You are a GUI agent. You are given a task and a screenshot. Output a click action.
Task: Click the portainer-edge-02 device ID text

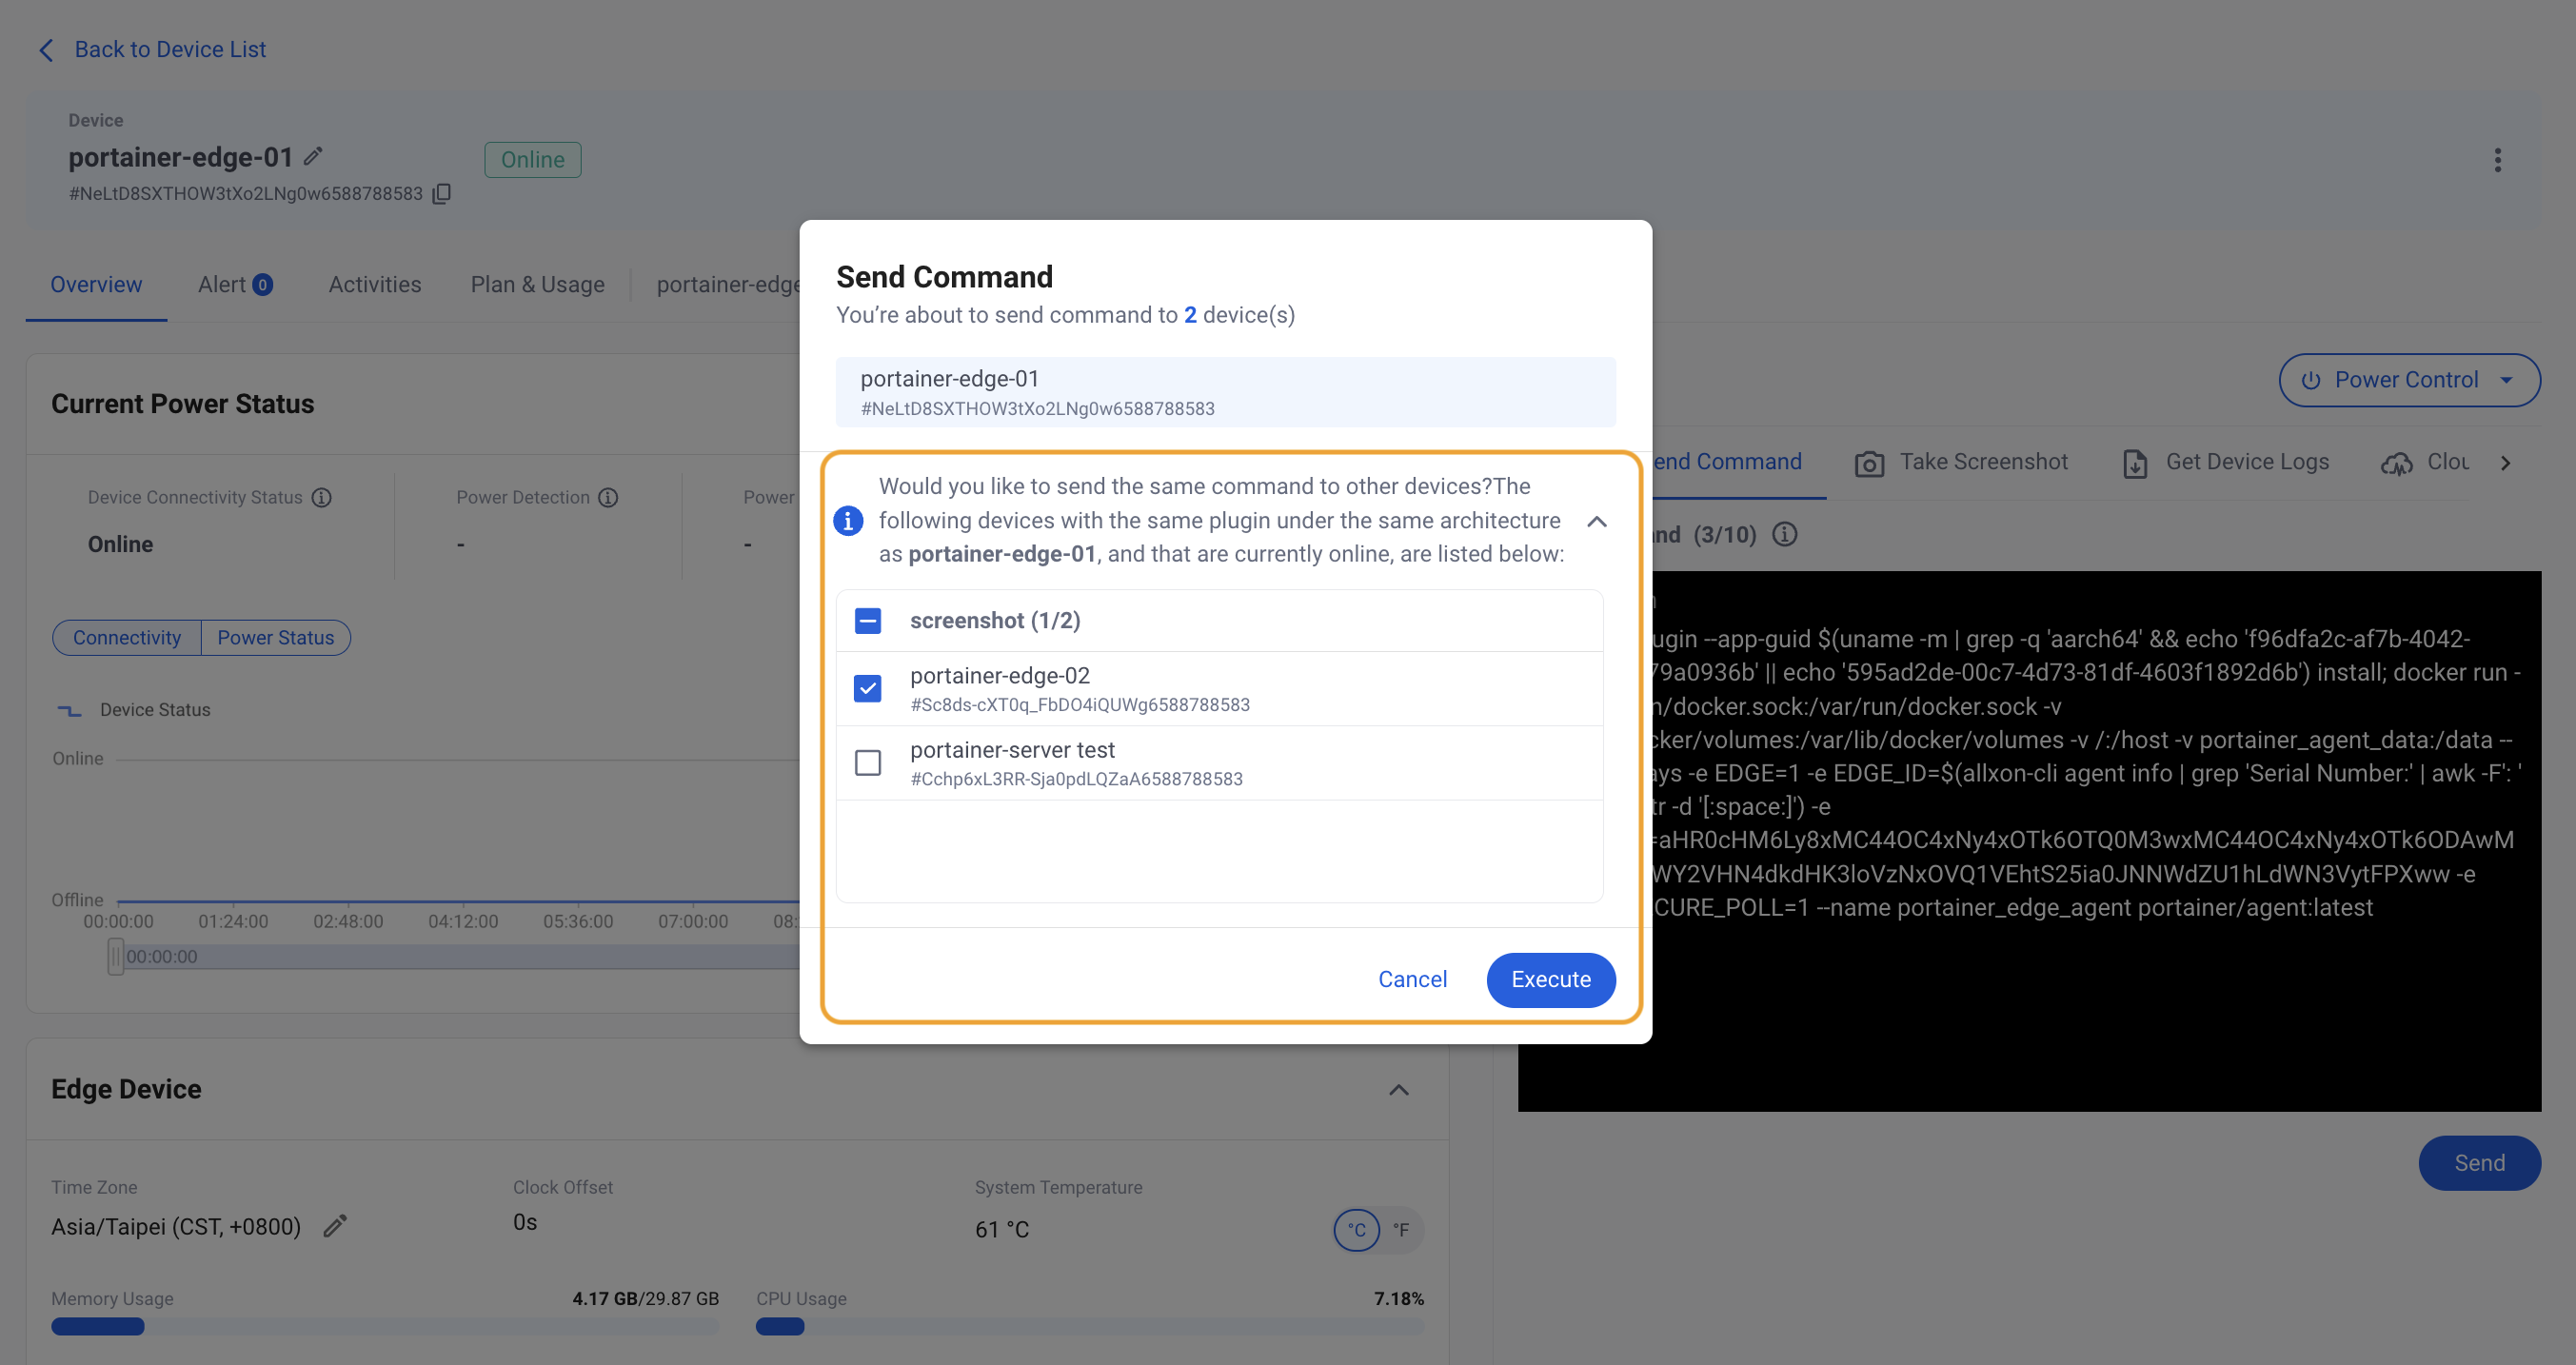[1080, 705]
